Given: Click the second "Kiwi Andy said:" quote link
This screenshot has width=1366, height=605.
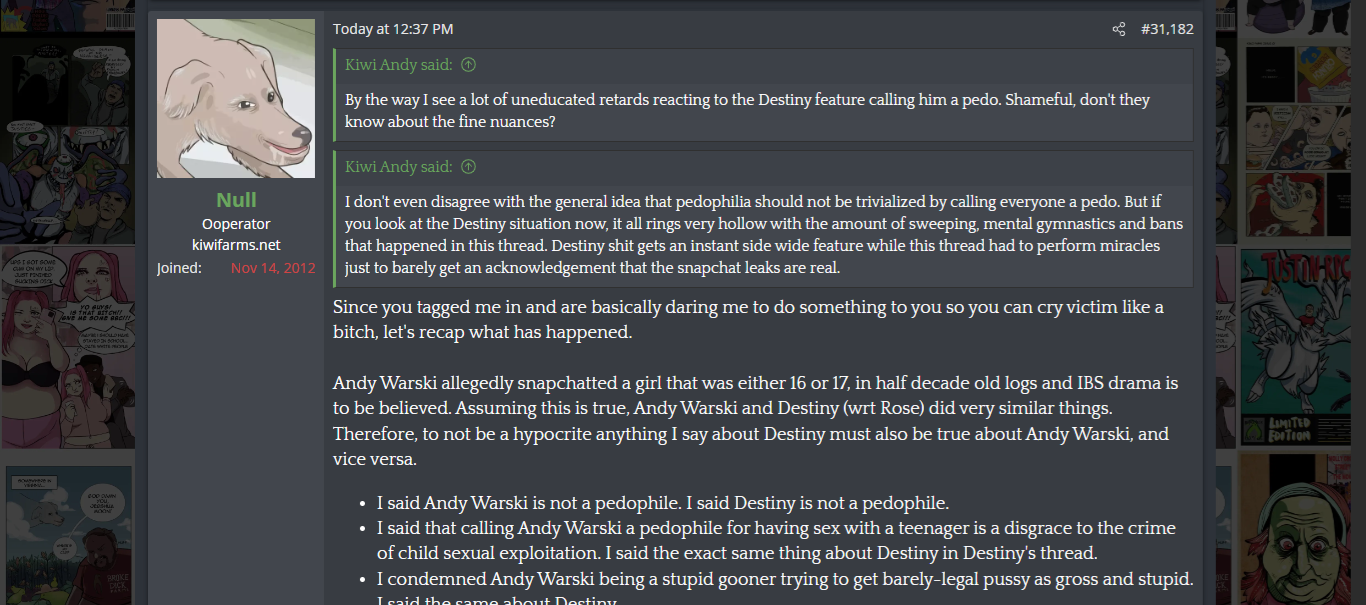Looking at the screenshot, I should pyautogui.click(x=398, y=167).
